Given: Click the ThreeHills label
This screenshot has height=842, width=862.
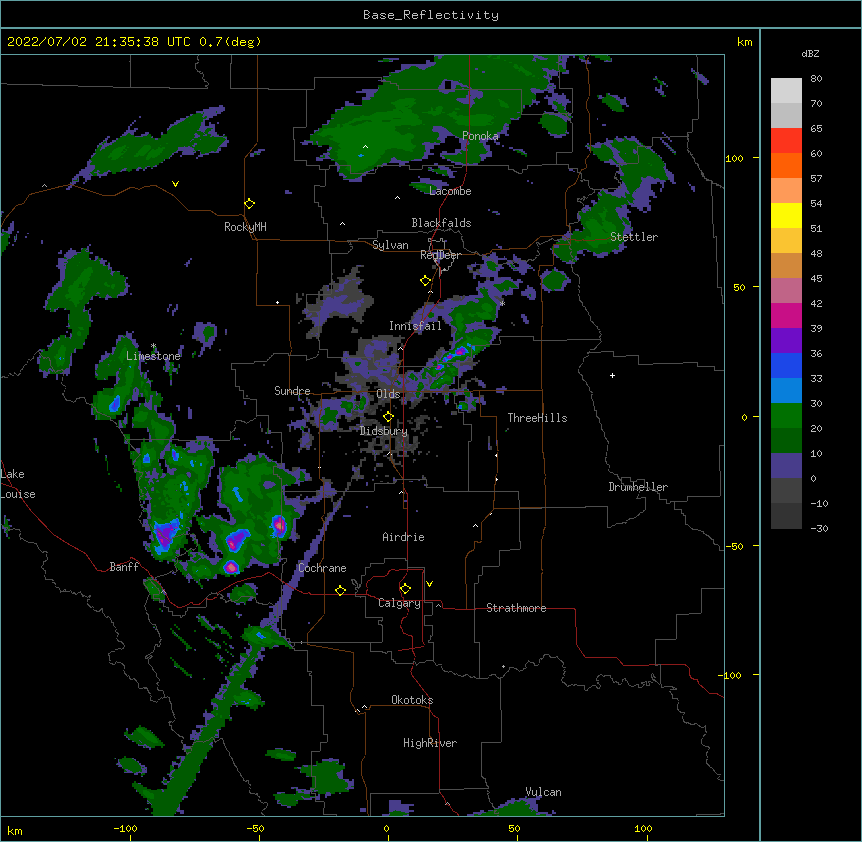Looking at the screenshot, I should 537,418.
